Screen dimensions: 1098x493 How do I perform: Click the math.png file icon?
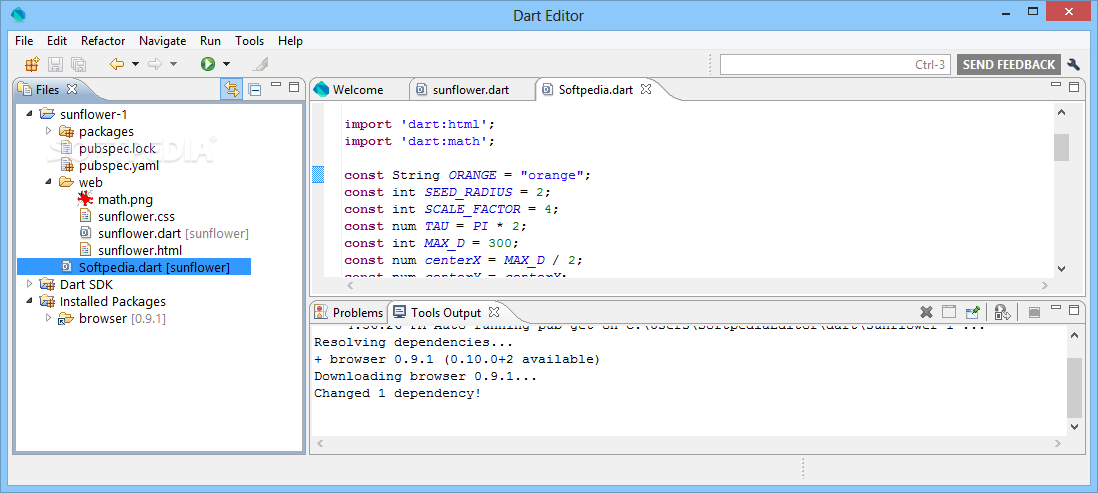click(x=86, y=199)
